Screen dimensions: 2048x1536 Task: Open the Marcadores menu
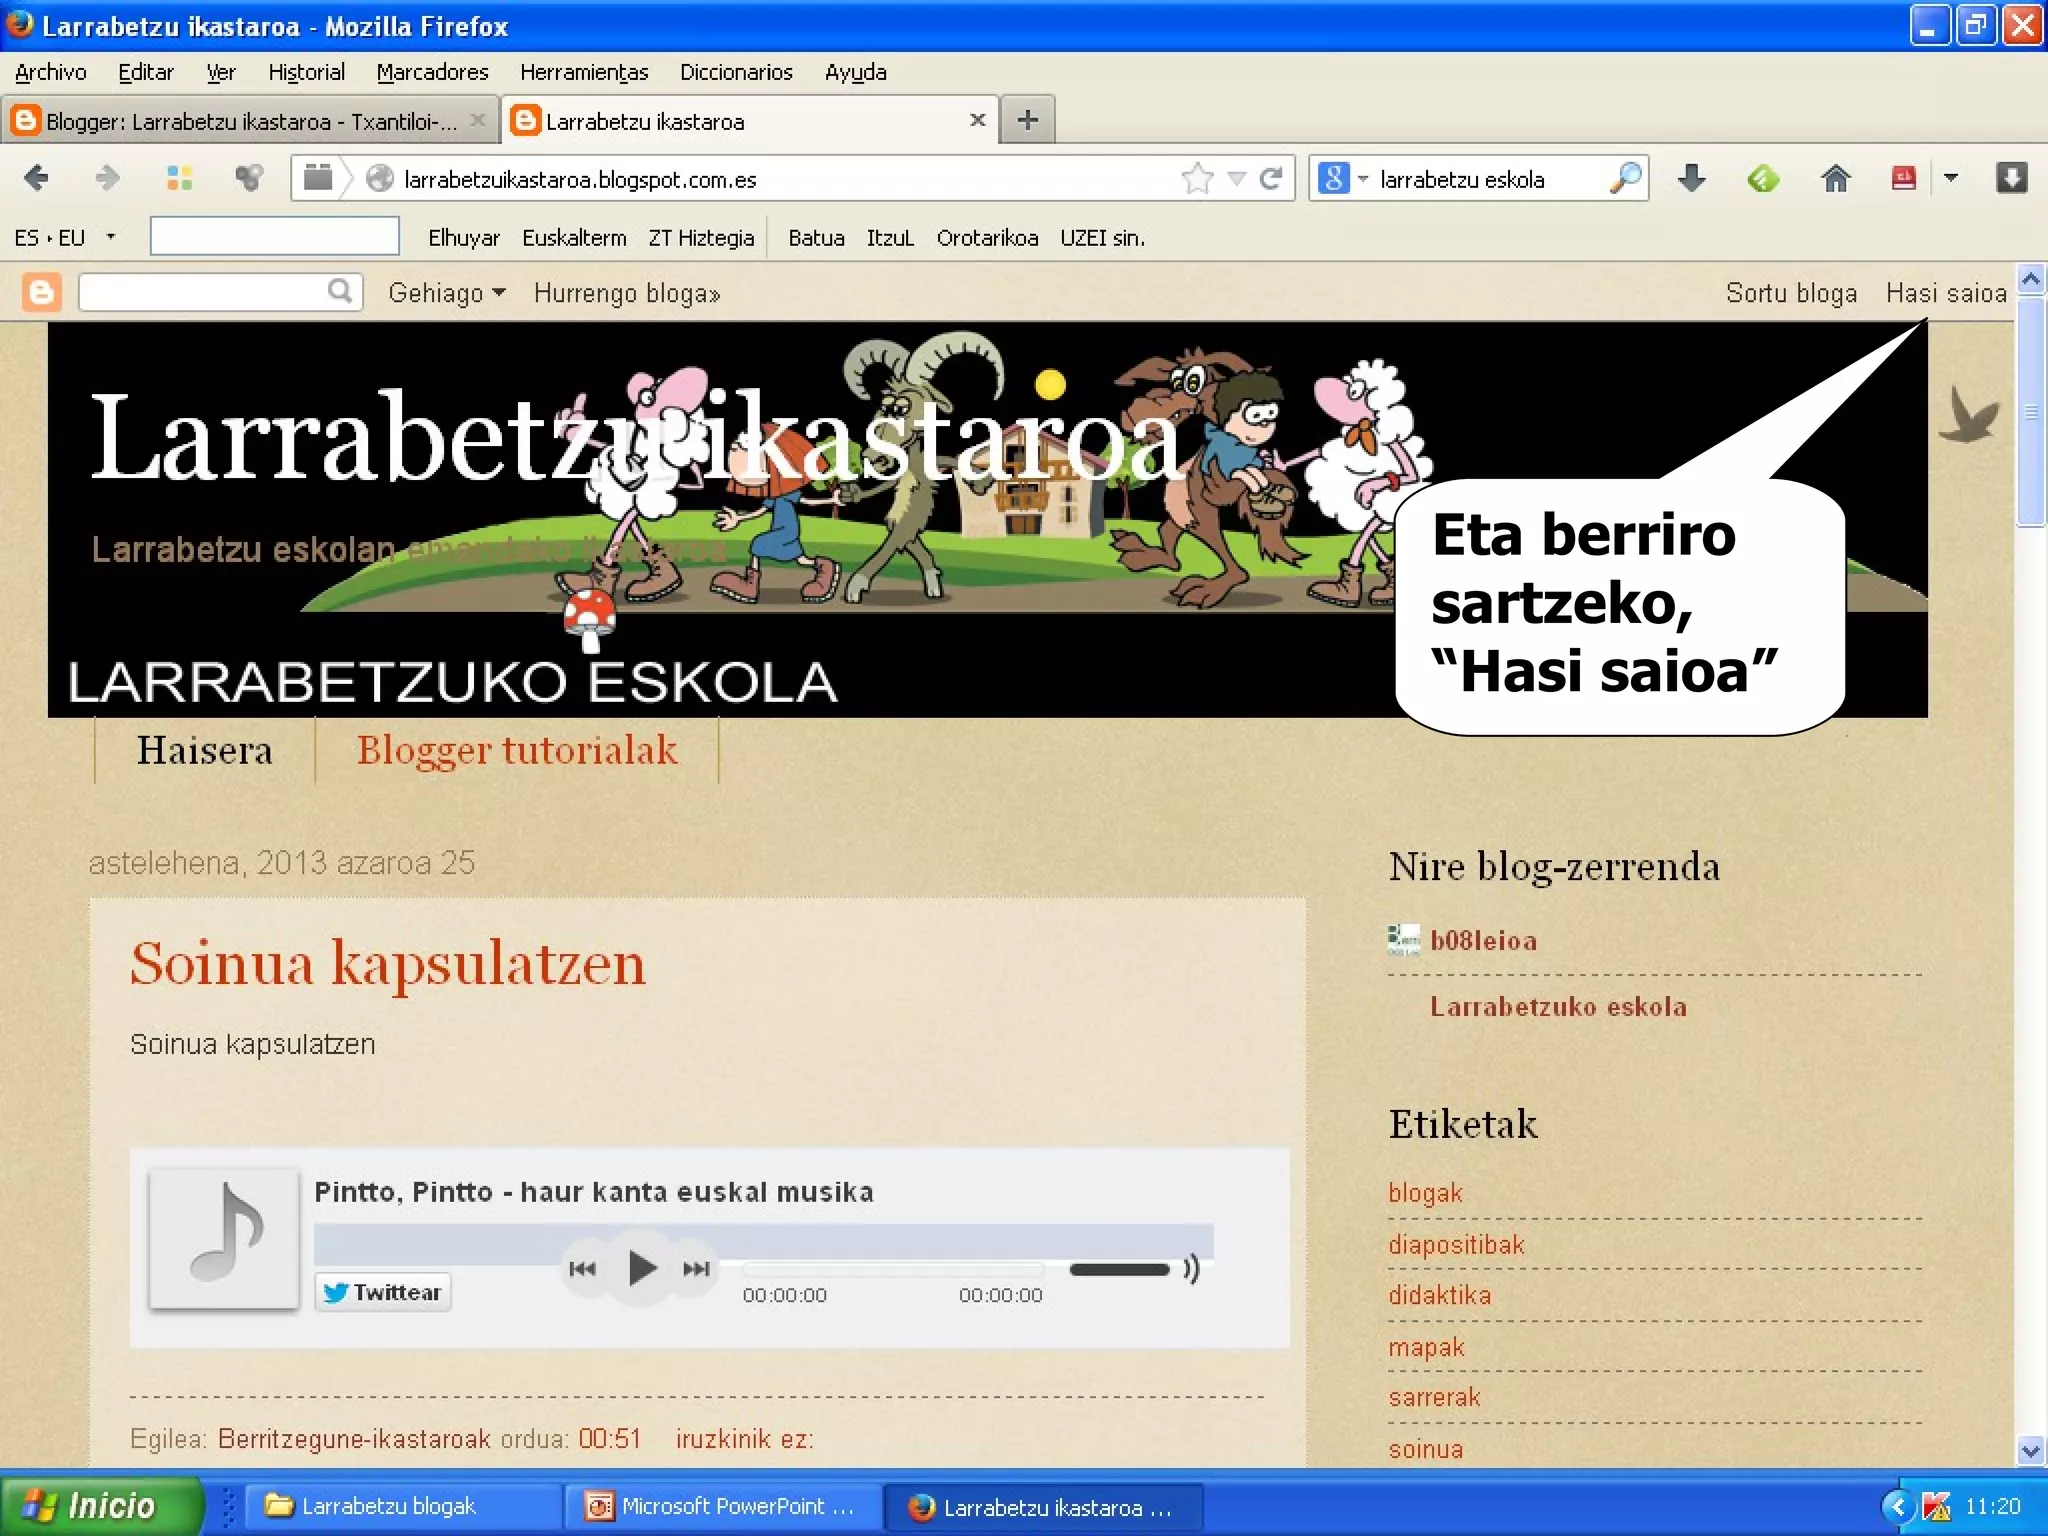[x=432, y=72]
